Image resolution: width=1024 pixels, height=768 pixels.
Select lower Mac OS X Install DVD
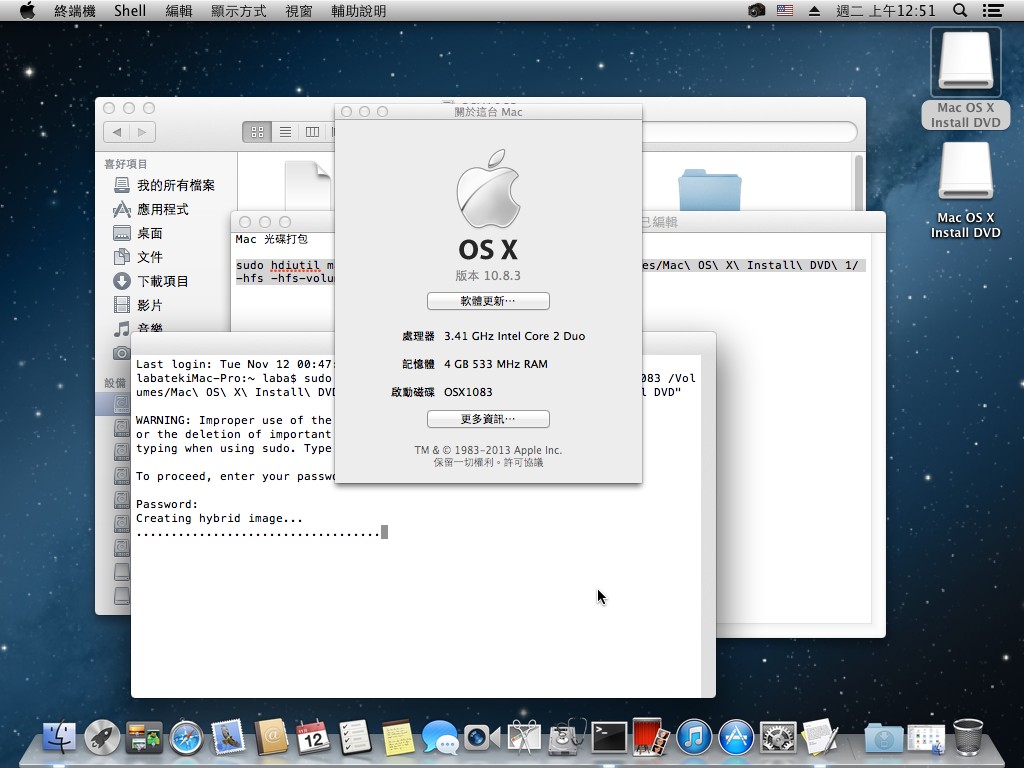point(965,190)
